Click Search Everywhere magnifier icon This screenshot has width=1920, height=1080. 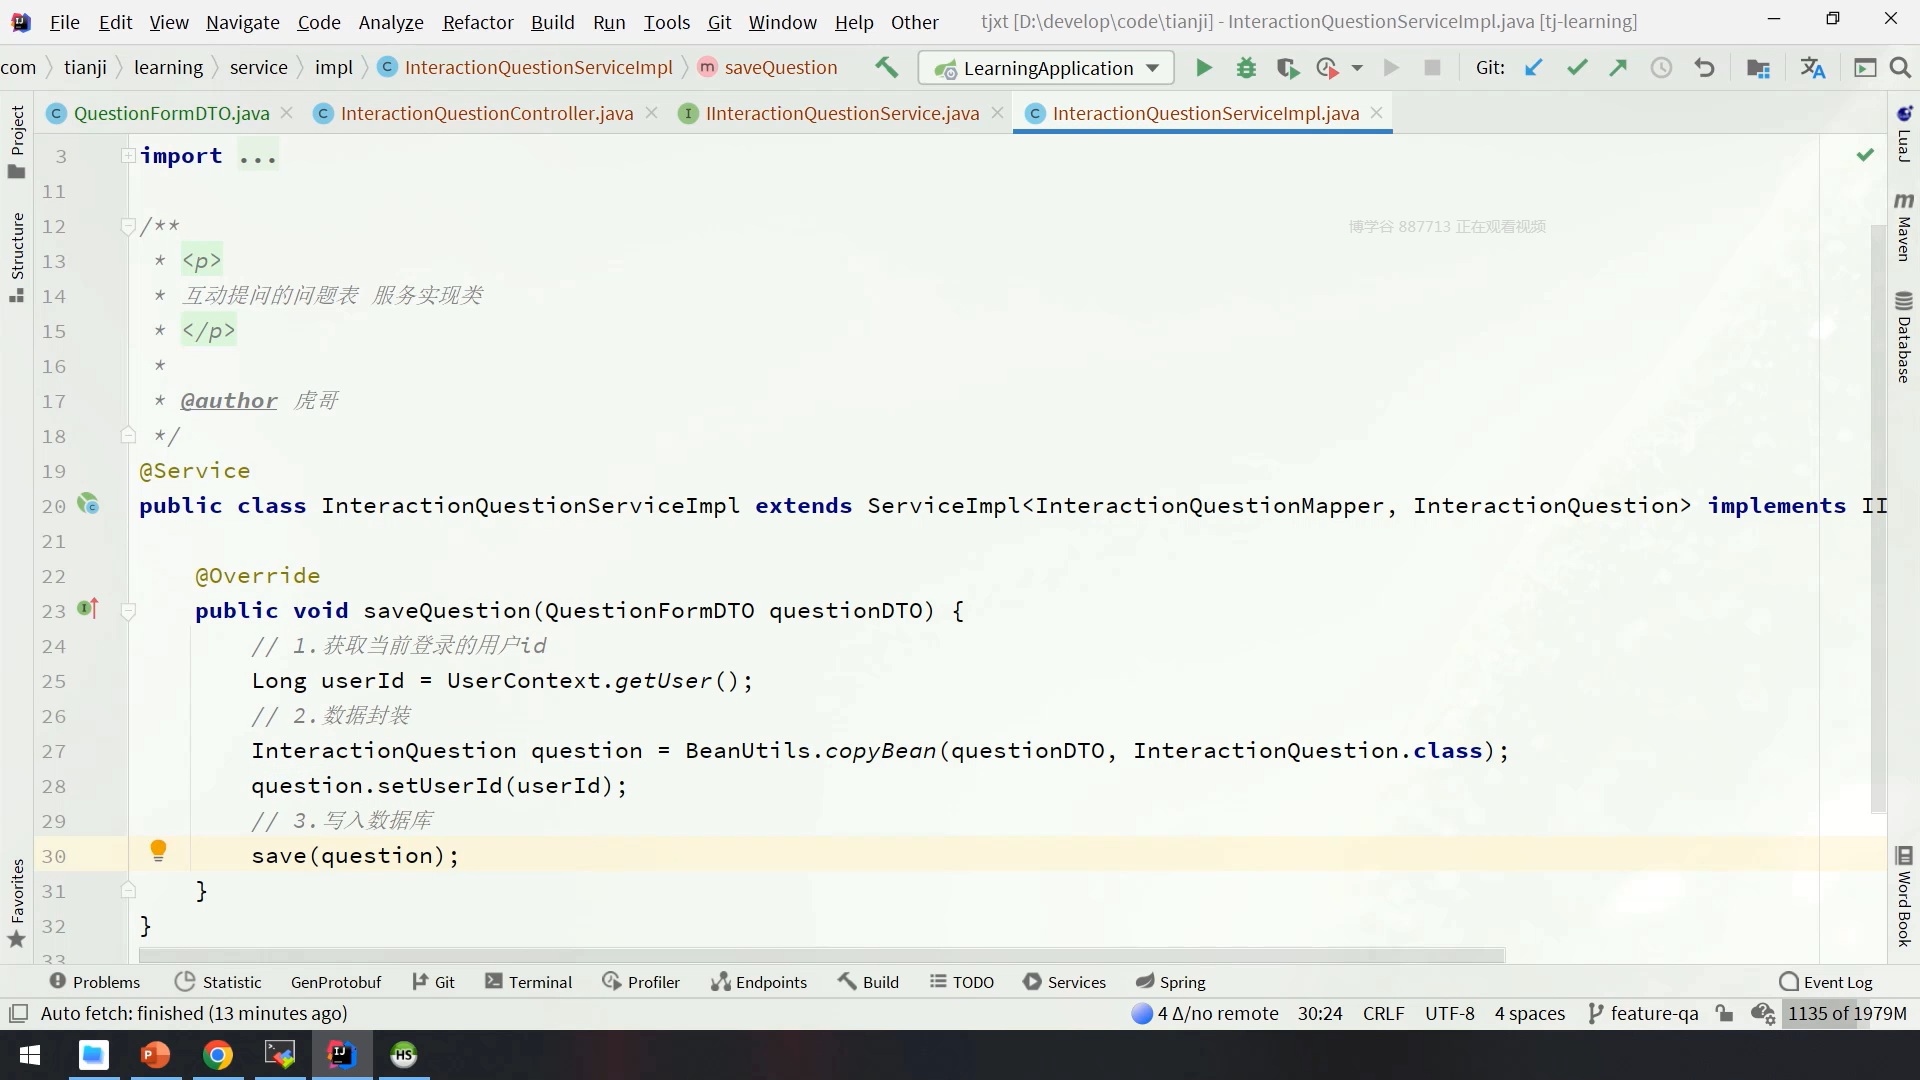1900,68
